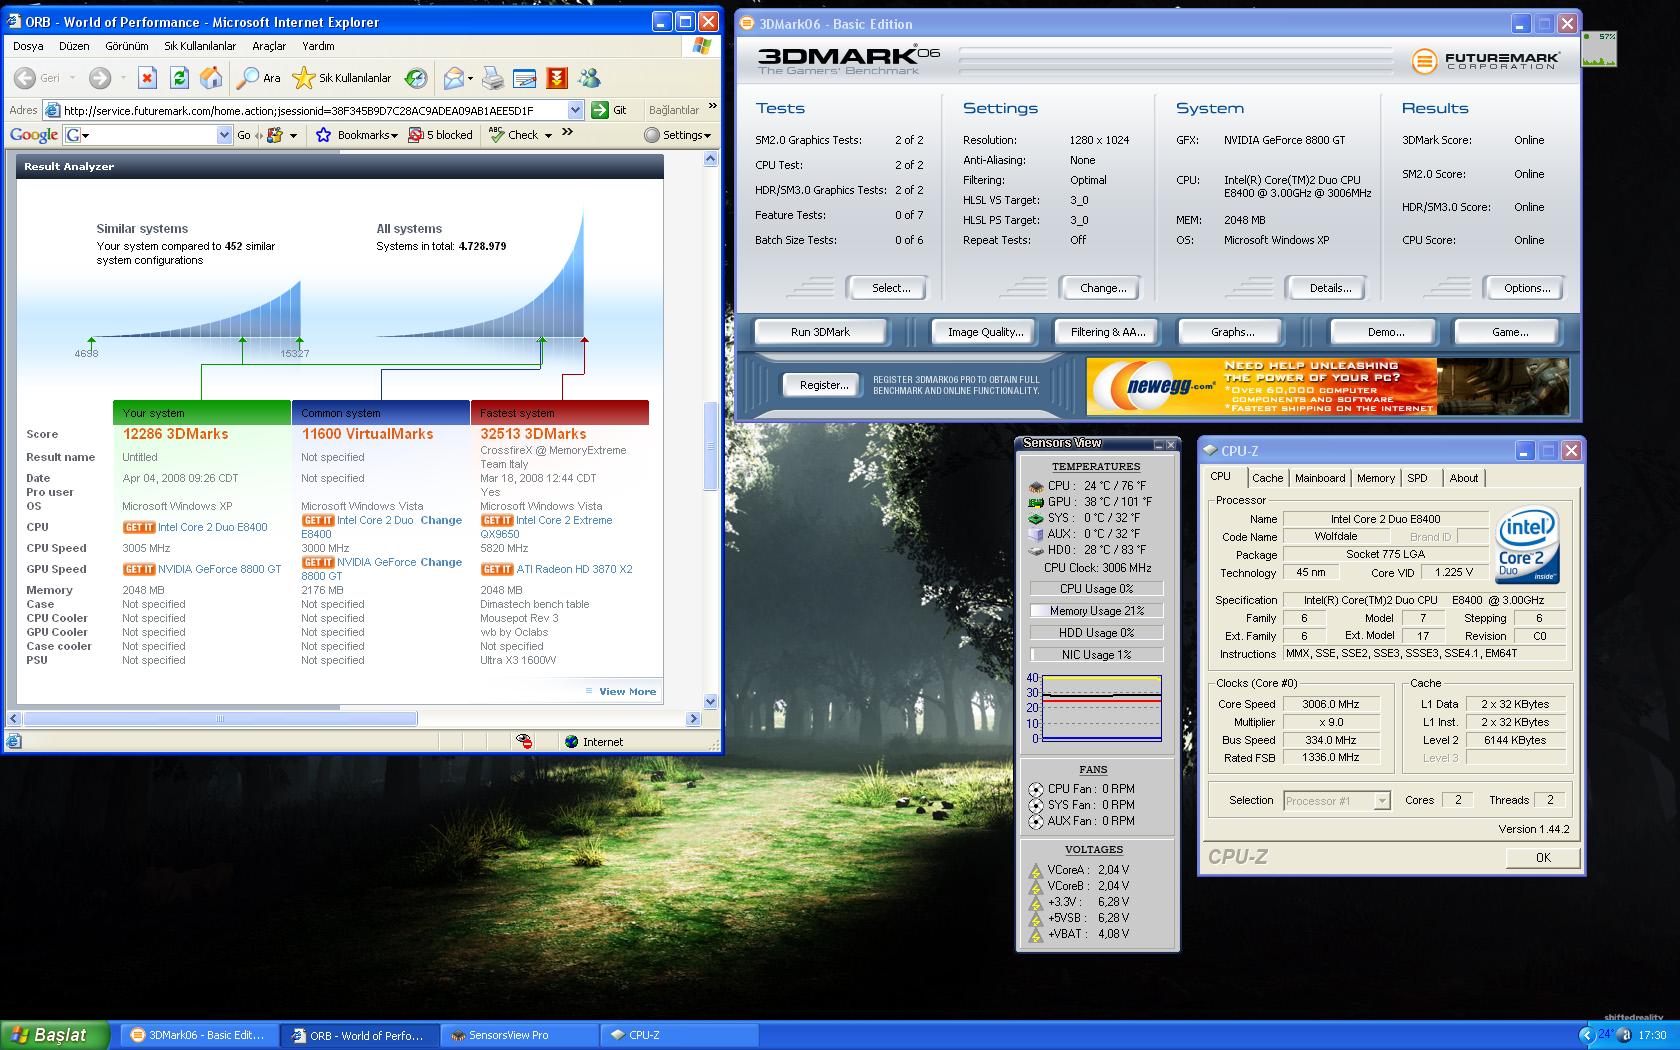1680x1050 pixels.
Task: Click Run 3DMark button
Action: click(820, 332)
